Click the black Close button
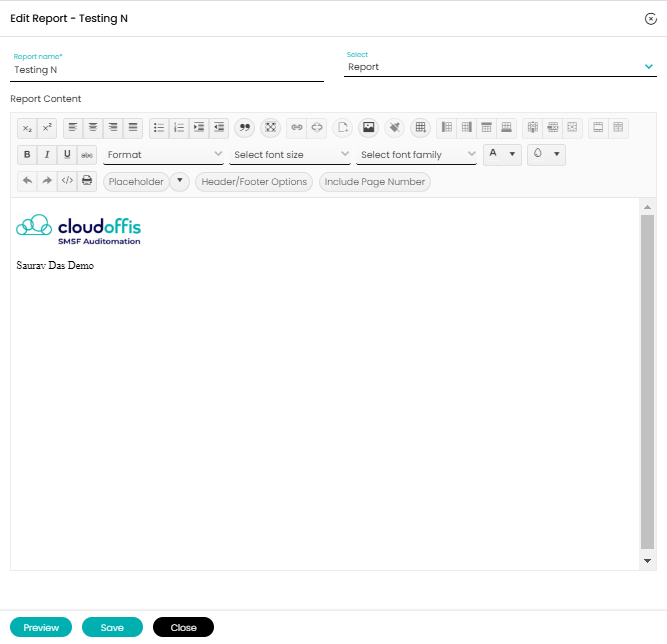This screenshot has width=667, height=644. click(183, 627)
